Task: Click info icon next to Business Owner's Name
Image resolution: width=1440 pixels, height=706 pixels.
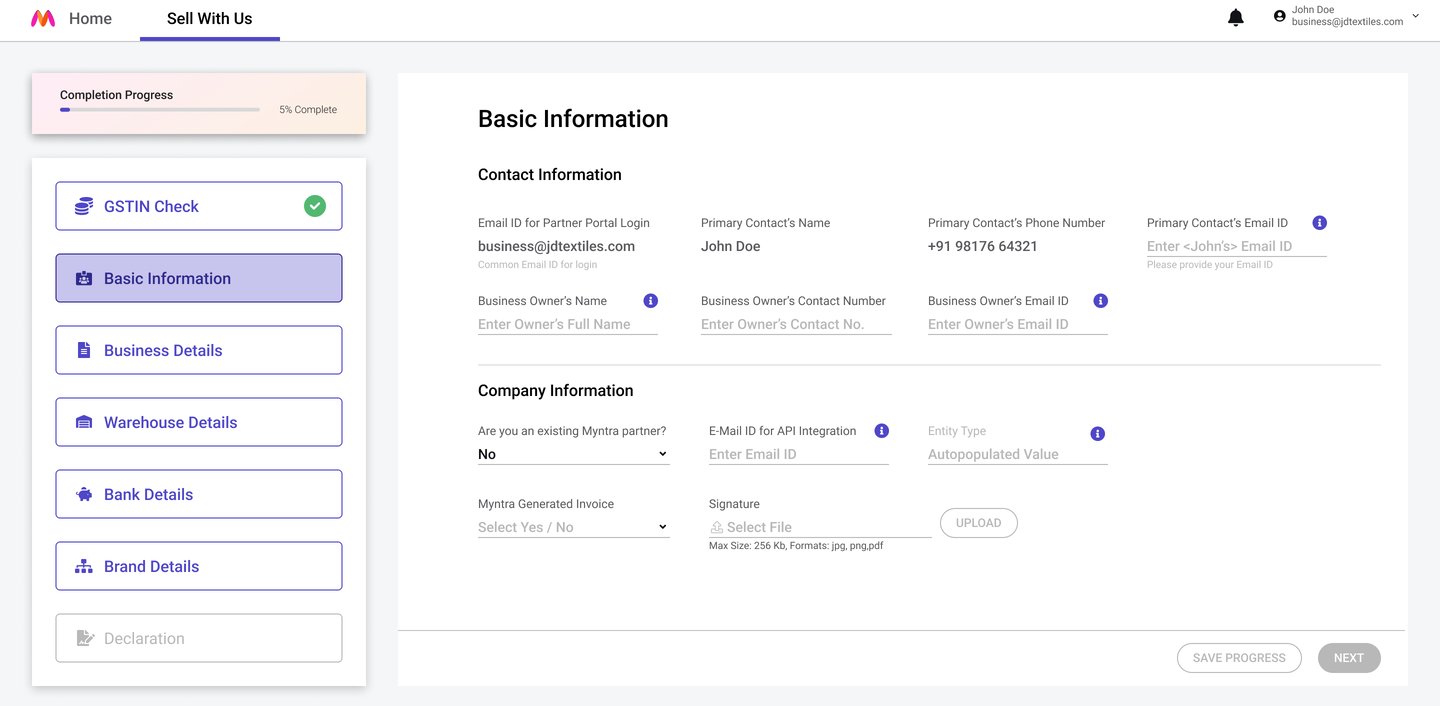Action: [x=651, y=301]
